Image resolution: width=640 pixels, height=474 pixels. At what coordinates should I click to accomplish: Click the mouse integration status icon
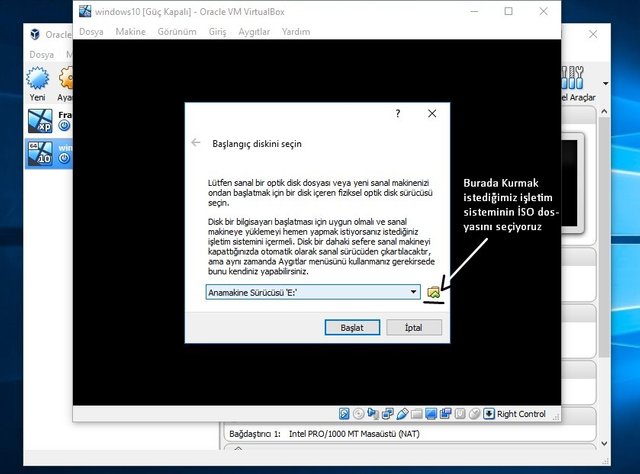(474, 414)
